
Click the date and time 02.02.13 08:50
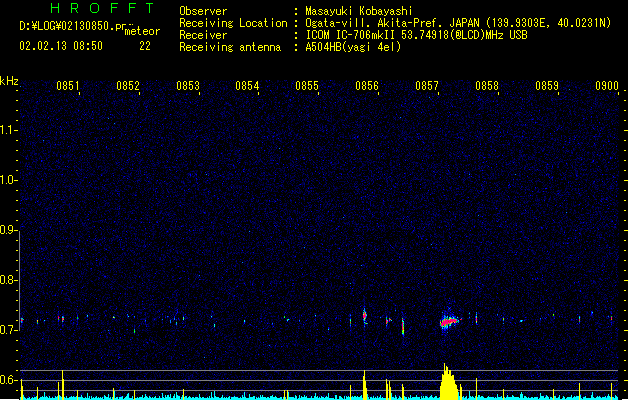[61, 46]
